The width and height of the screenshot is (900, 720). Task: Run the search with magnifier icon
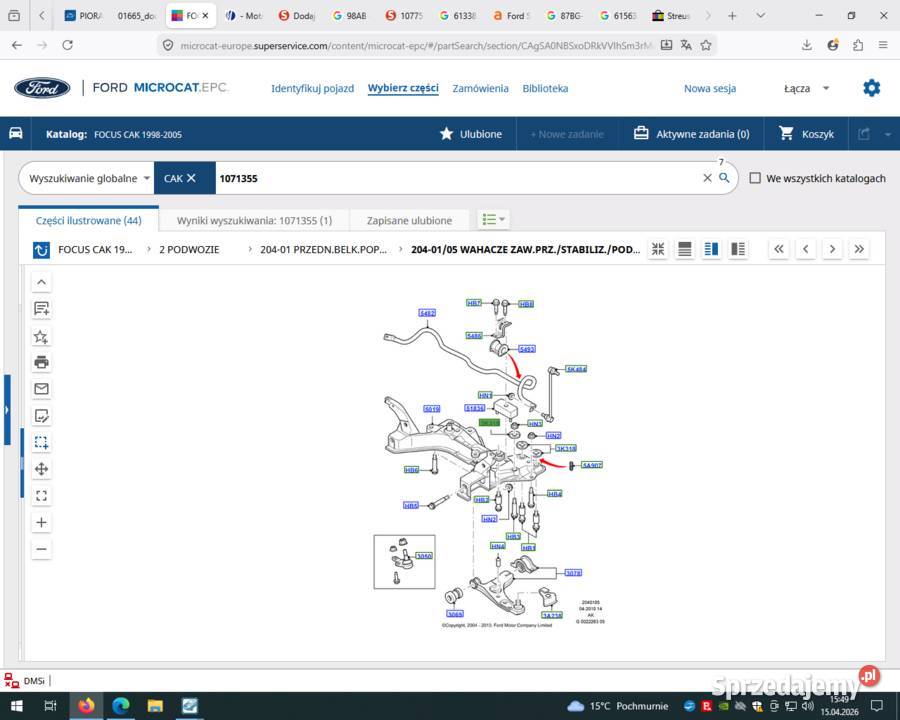click(x=724, y=178)
